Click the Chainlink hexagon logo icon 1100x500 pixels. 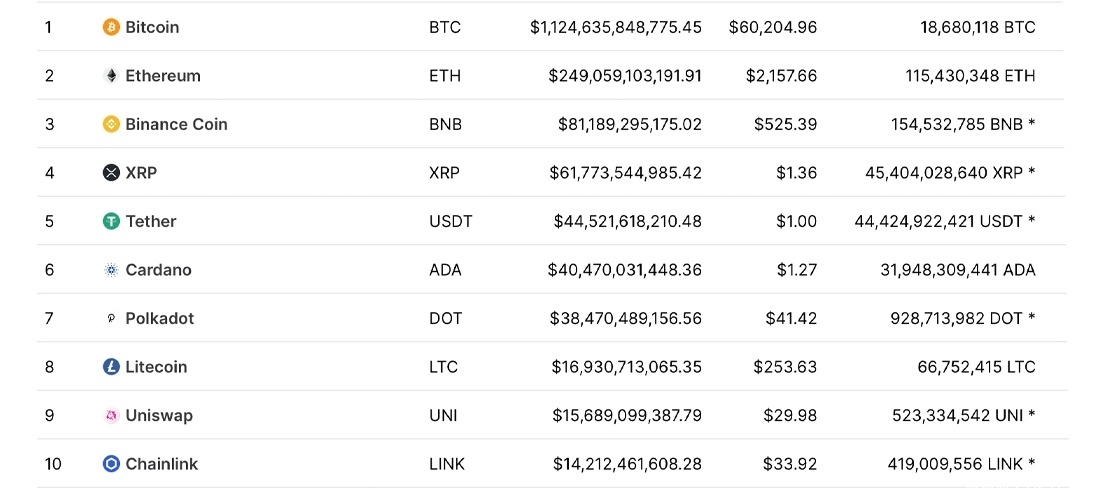pyautogui.click(x=112, y=464)
